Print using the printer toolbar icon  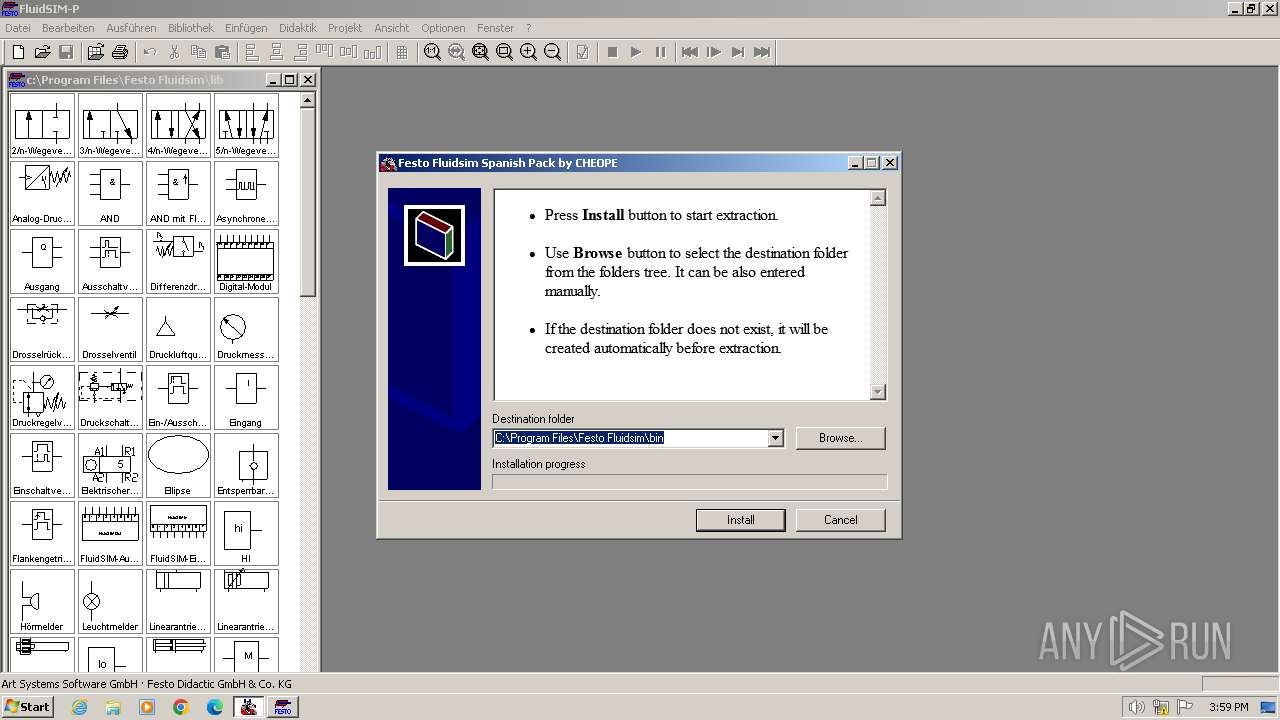[x=119, y=52]
